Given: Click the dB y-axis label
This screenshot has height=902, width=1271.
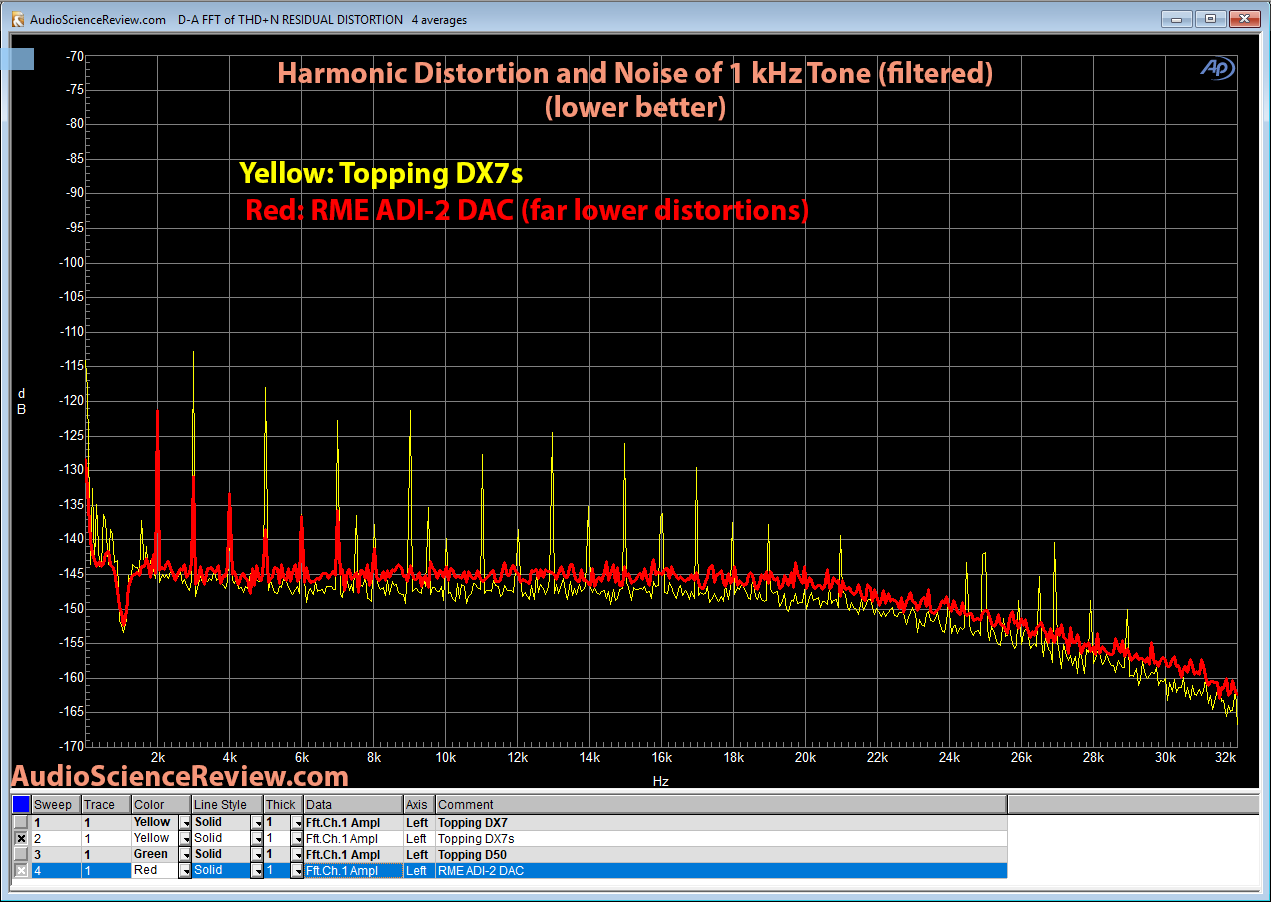Looking at the screenshot, I should (20, 401).
